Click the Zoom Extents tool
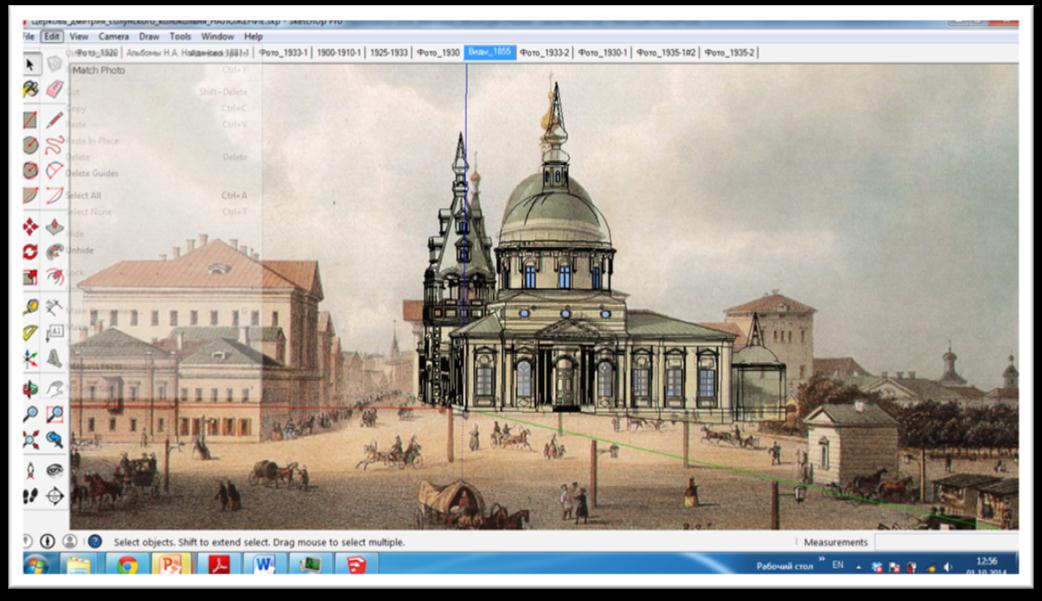Viewport: 1042px width, 601px height. click(31, 439)
